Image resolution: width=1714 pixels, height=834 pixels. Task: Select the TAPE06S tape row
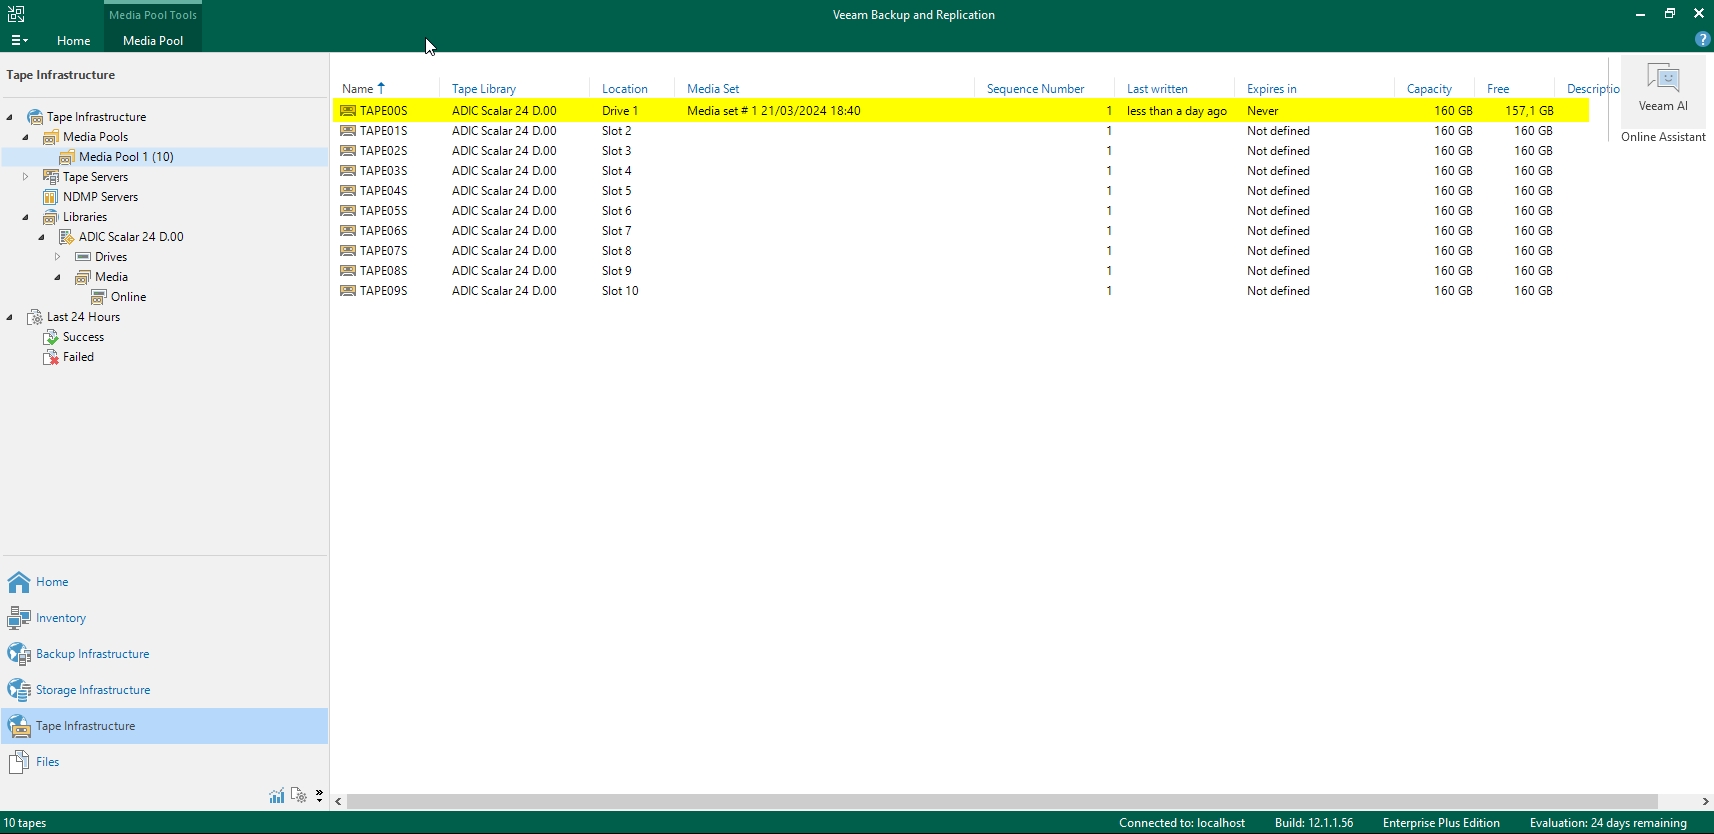coord(961,231)
